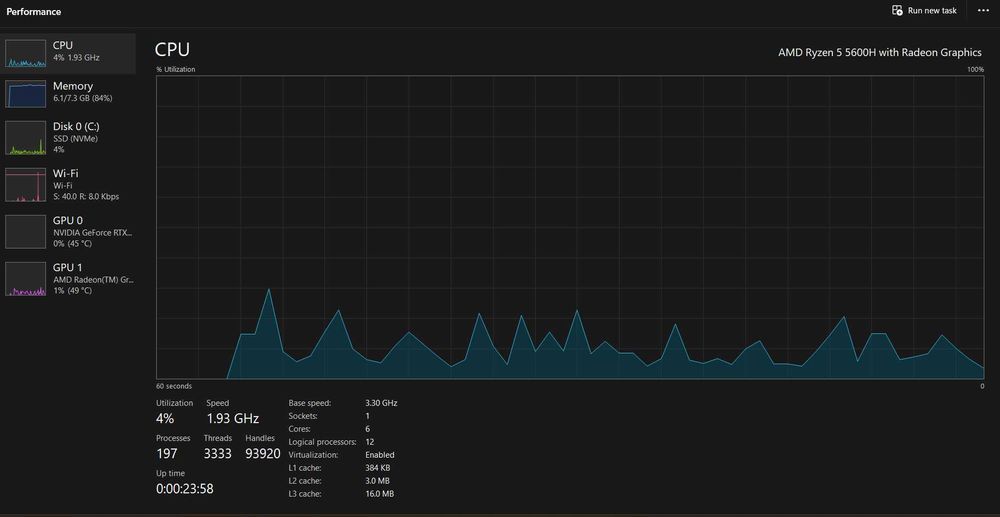Click the Virtualization Enabled entry
This screenshot has width=1000, height=517.
[341, 455]
